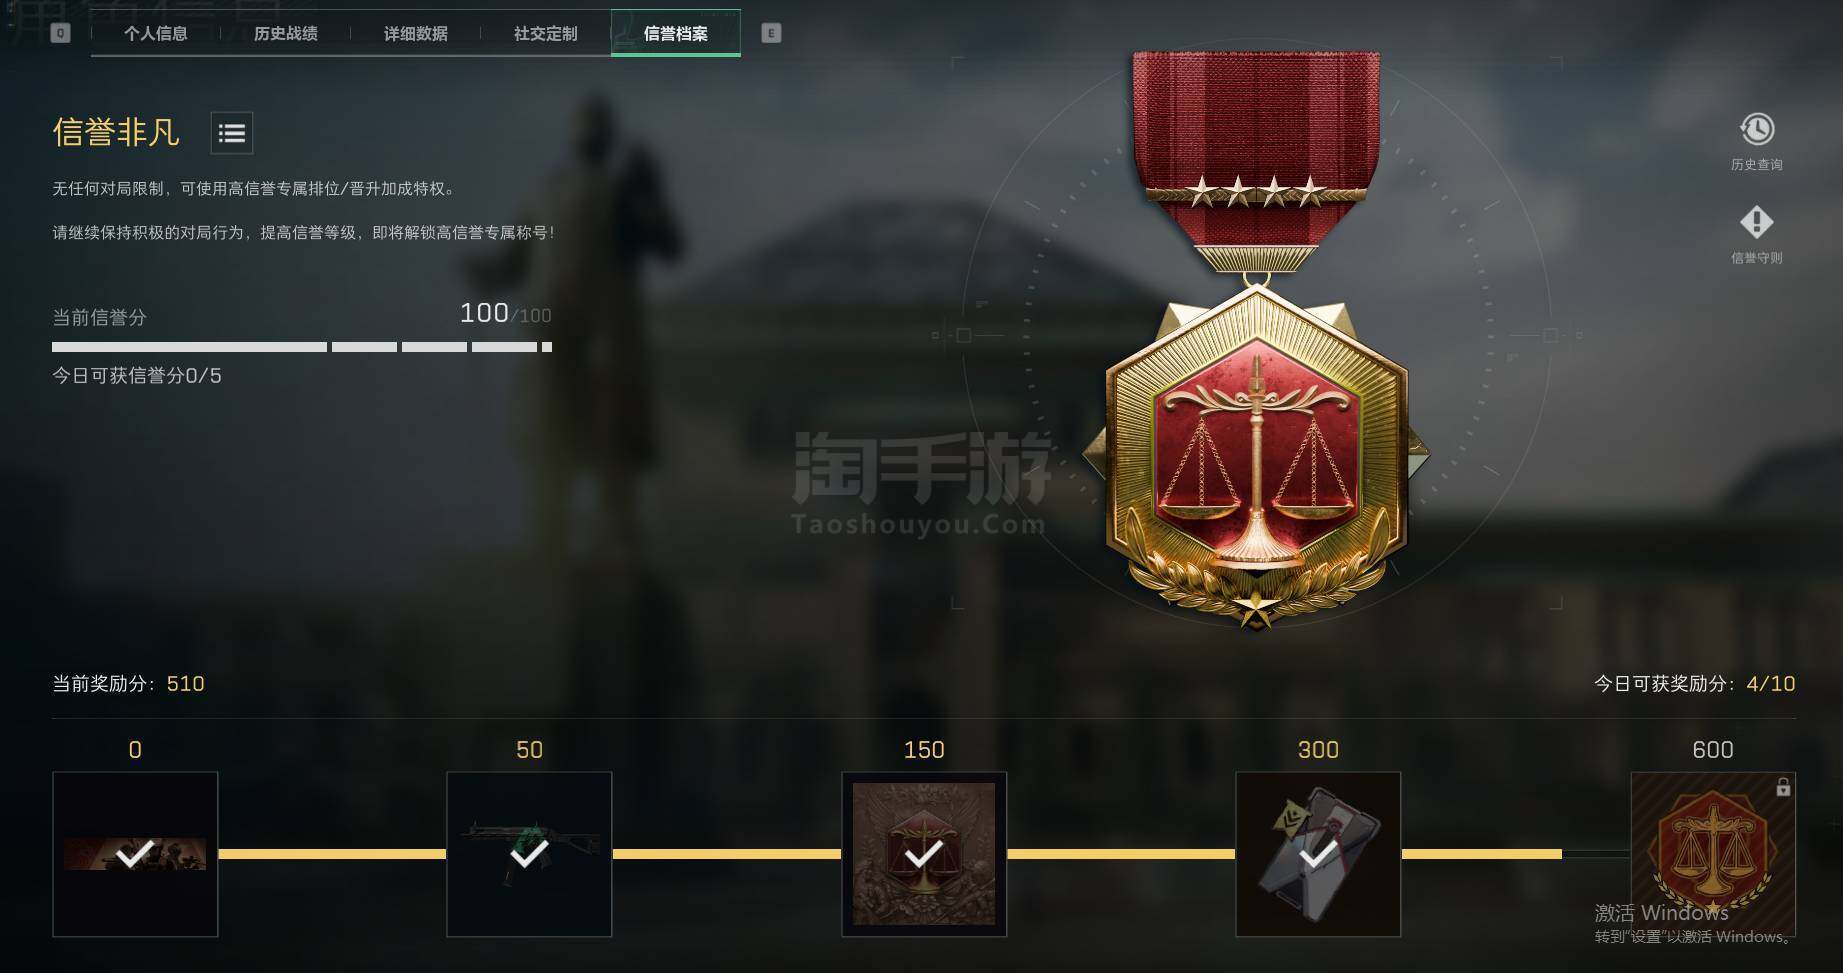This screenshot has width=1843, height=973.
Task: Select the rifle skin reward at 50
Action: tap(529, 854)
